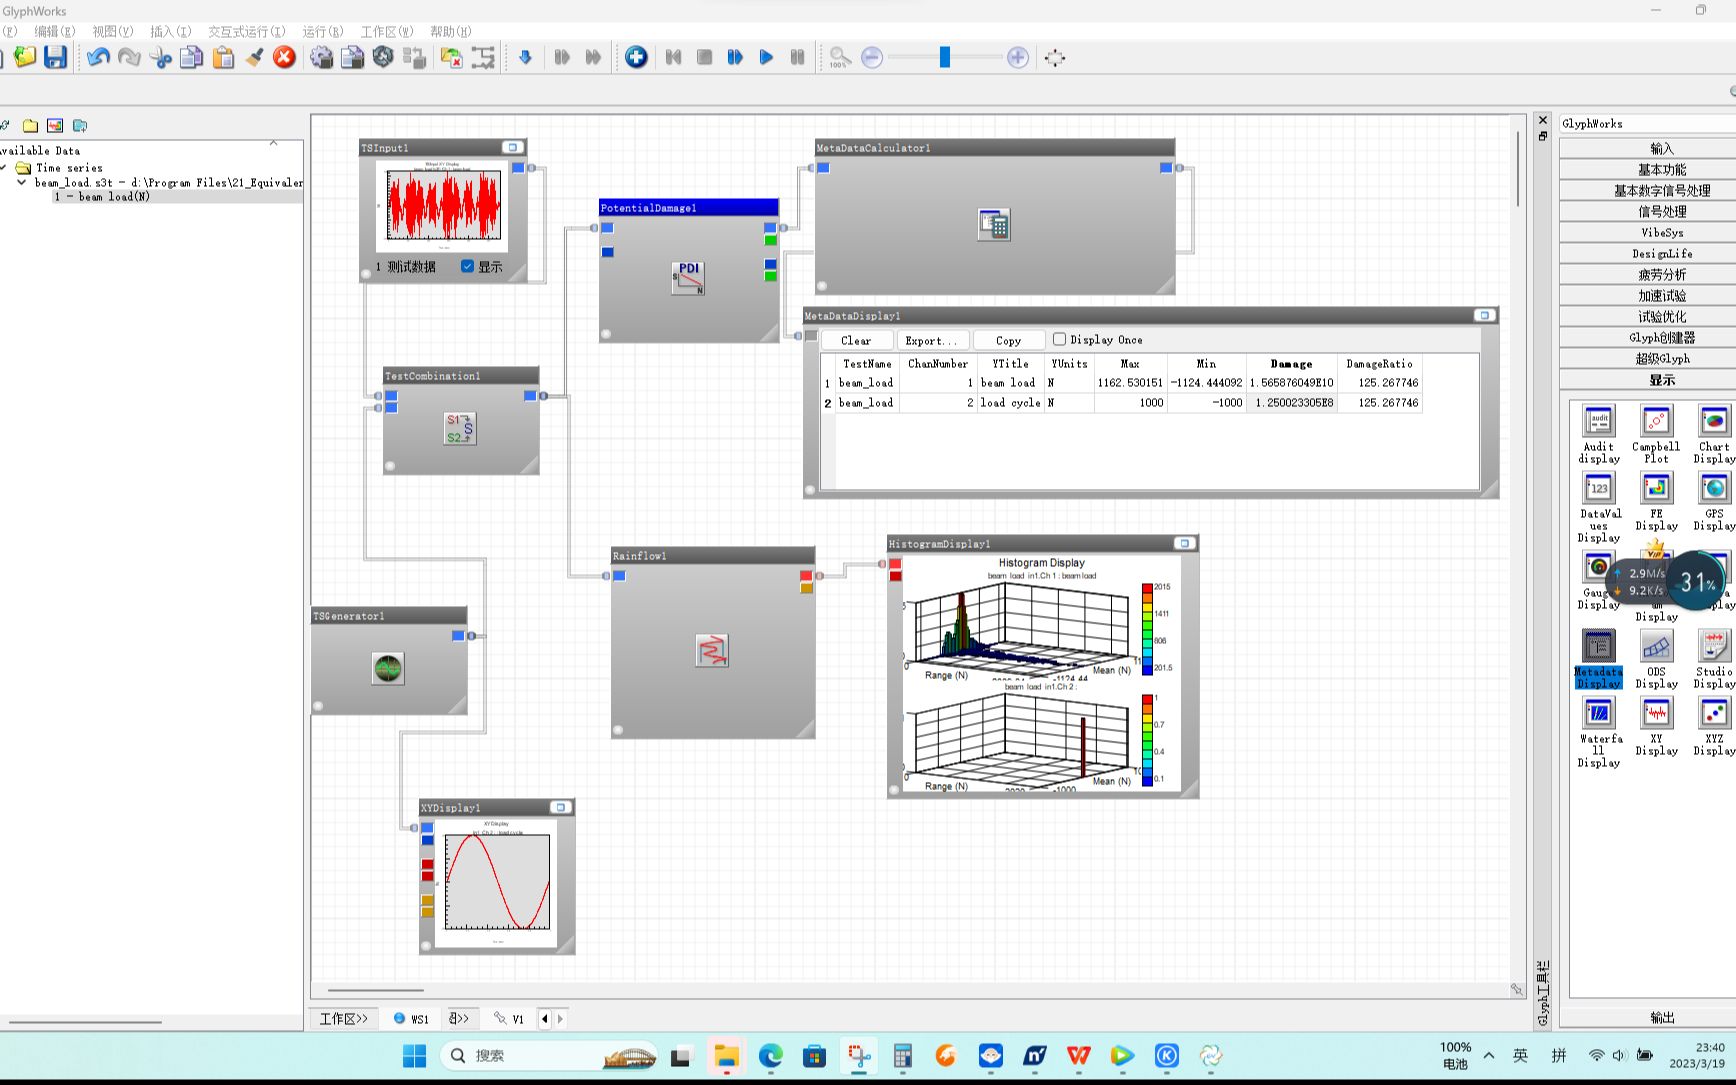Viewport: 1736px width, 1085px height.
Task: Select the Audit display glyph
Action: click(x=1598, y=434)
